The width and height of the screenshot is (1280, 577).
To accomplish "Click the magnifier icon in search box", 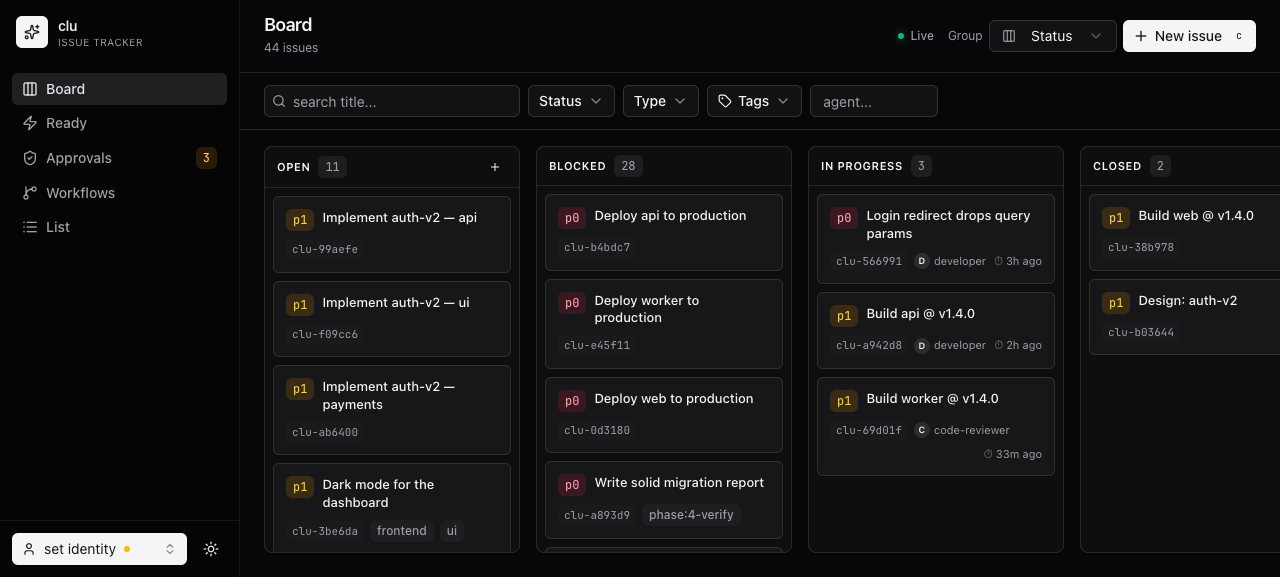I will point(279,101).
